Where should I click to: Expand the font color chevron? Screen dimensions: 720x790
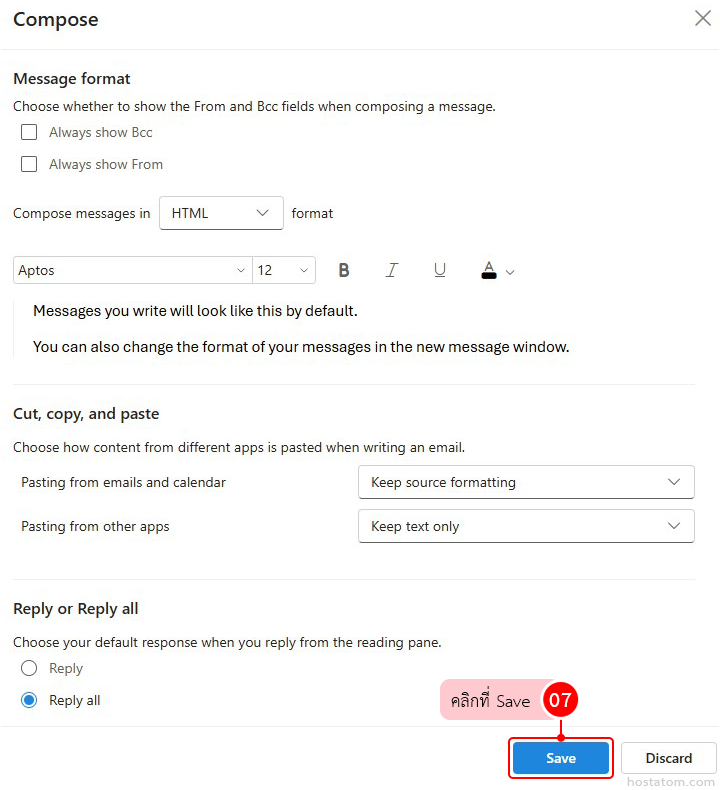pyautogui.click(x=510, y=273)
